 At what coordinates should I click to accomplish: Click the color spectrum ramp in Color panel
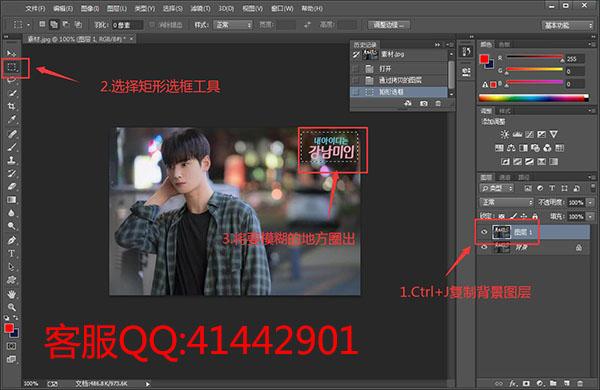click(x=533, y=98)
